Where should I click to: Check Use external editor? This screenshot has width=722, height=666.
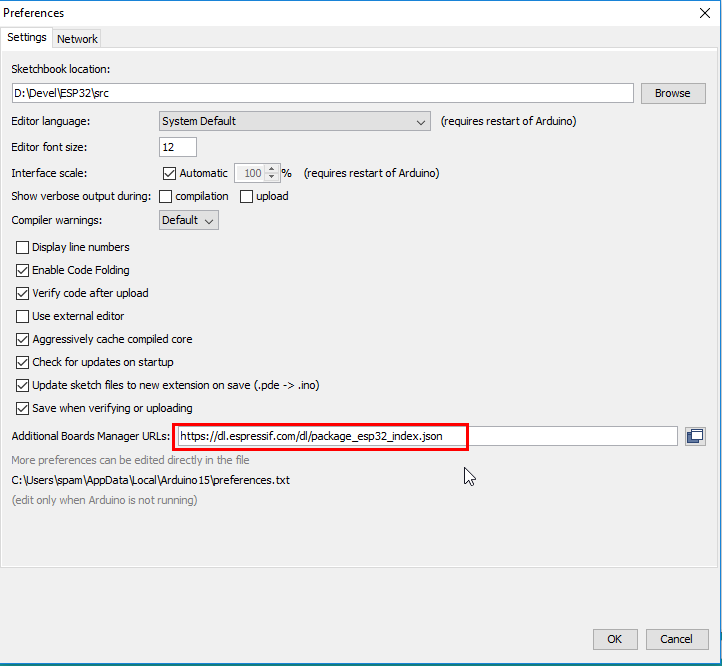(22, 316)
